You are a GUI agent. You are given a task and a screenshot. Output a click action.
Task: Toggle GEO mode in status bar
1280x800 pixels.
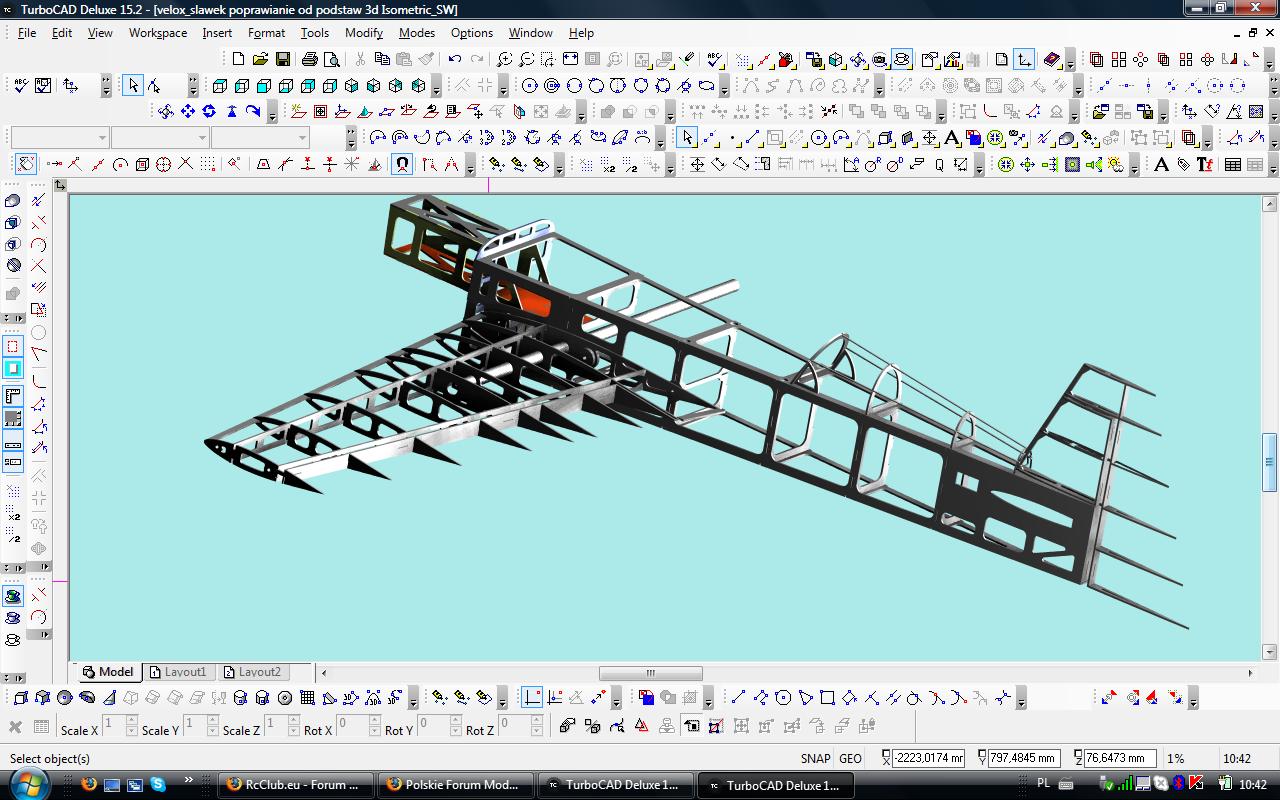click(x=850, y=758)
